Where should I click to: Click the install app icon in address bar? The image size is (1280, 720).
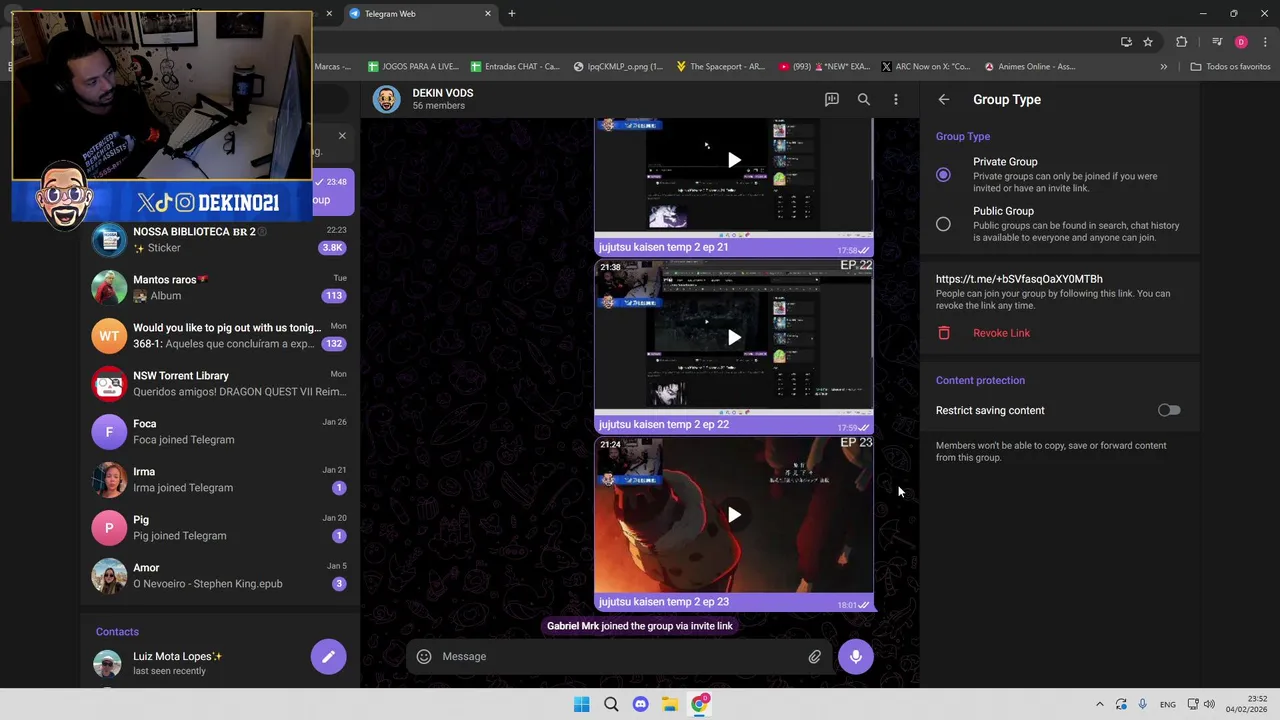click(1126, 42)
